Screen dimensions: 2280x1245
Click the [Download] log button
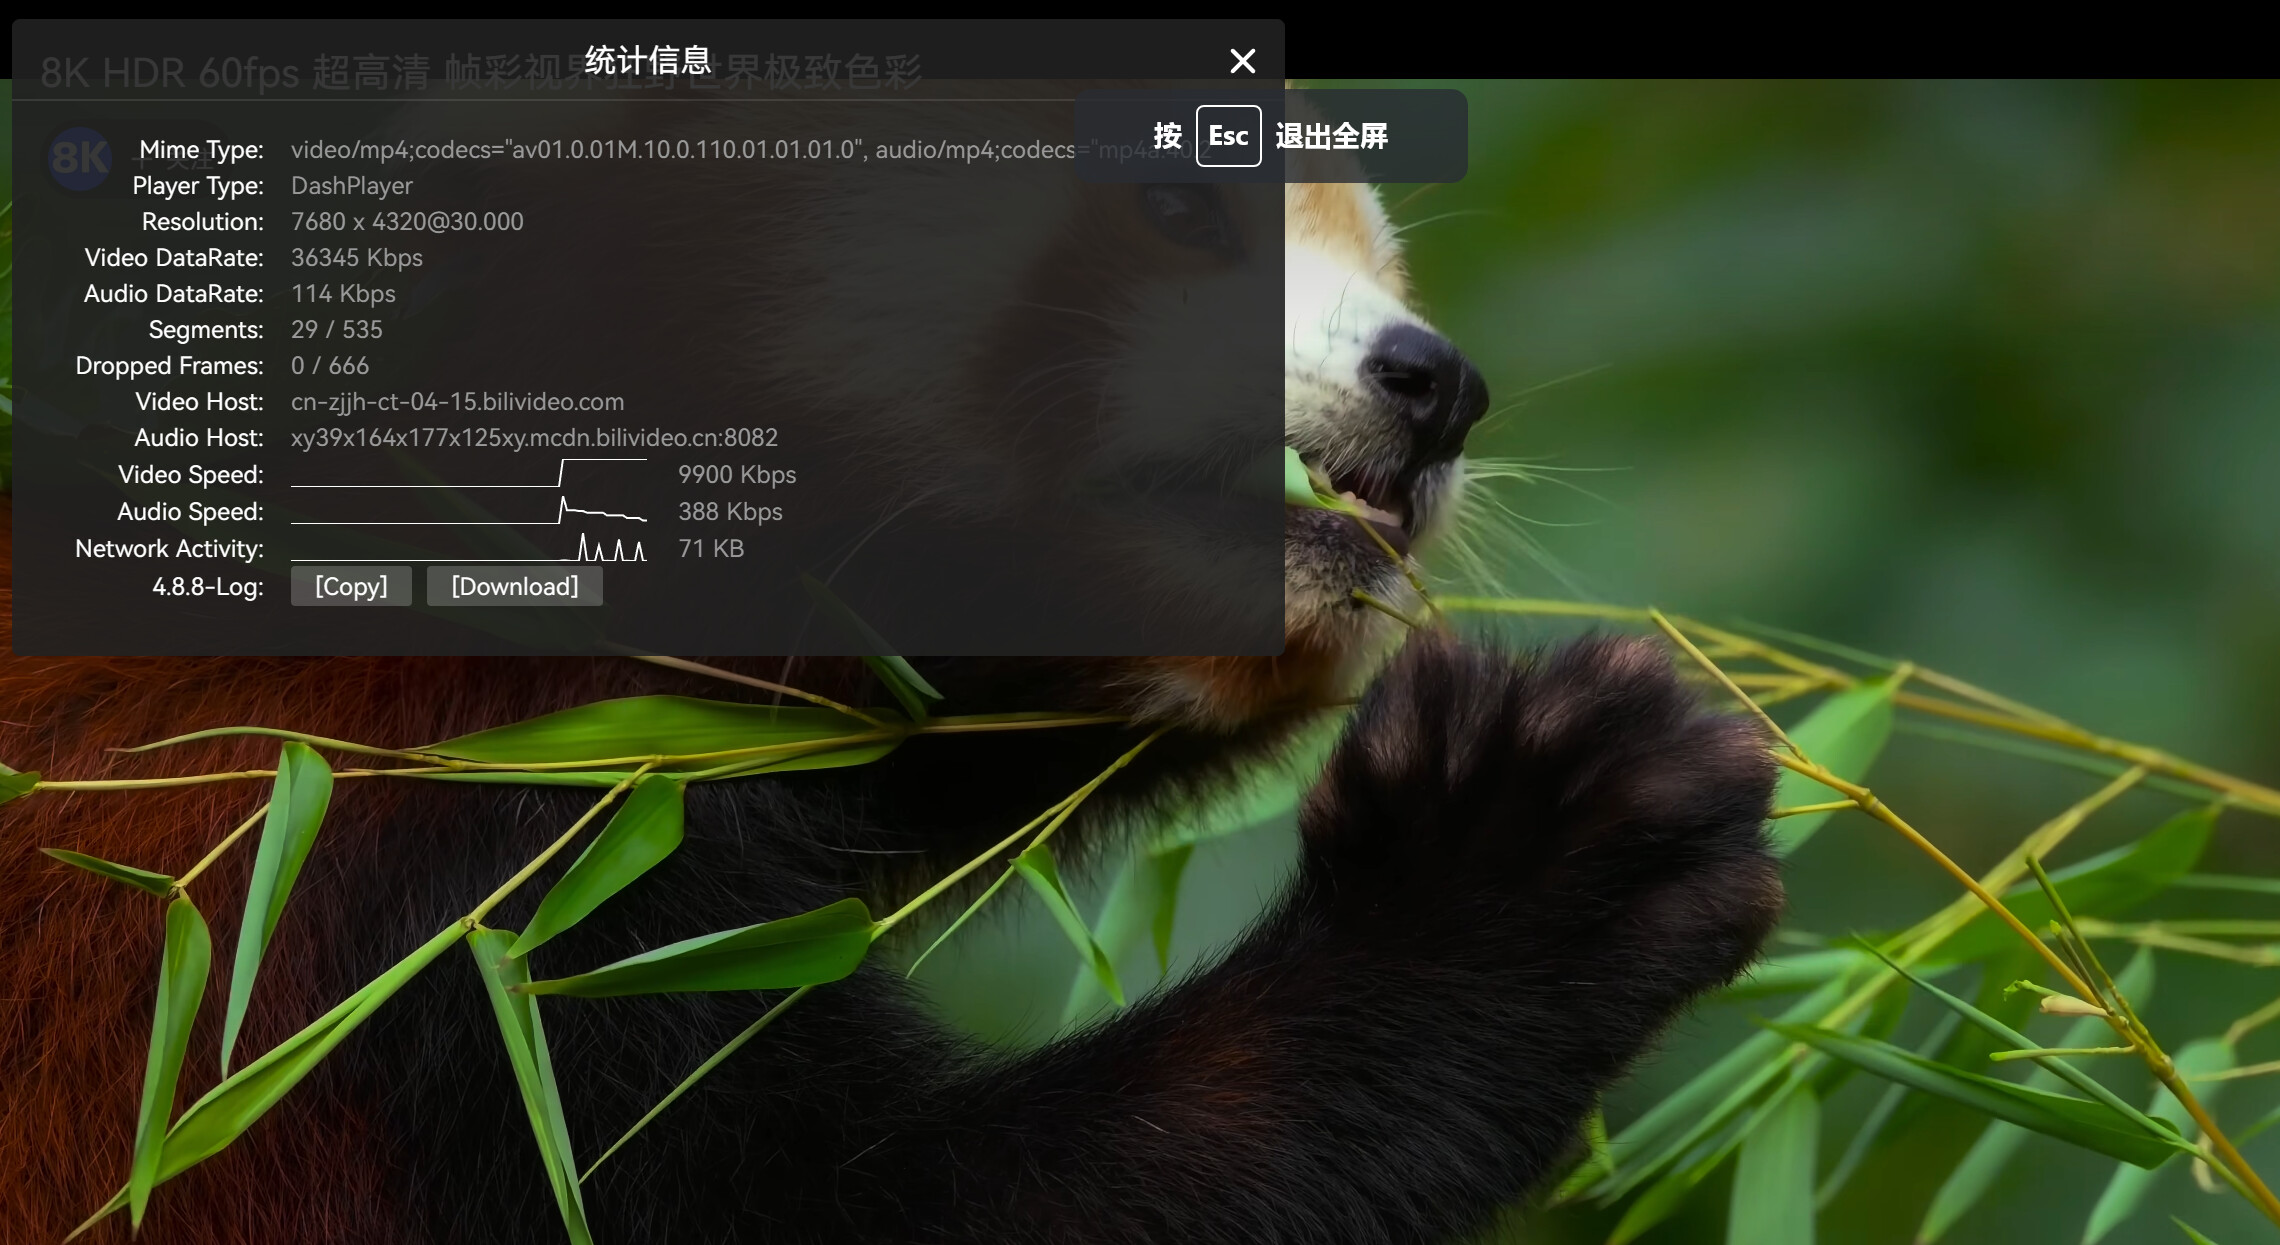coord(514,586)
